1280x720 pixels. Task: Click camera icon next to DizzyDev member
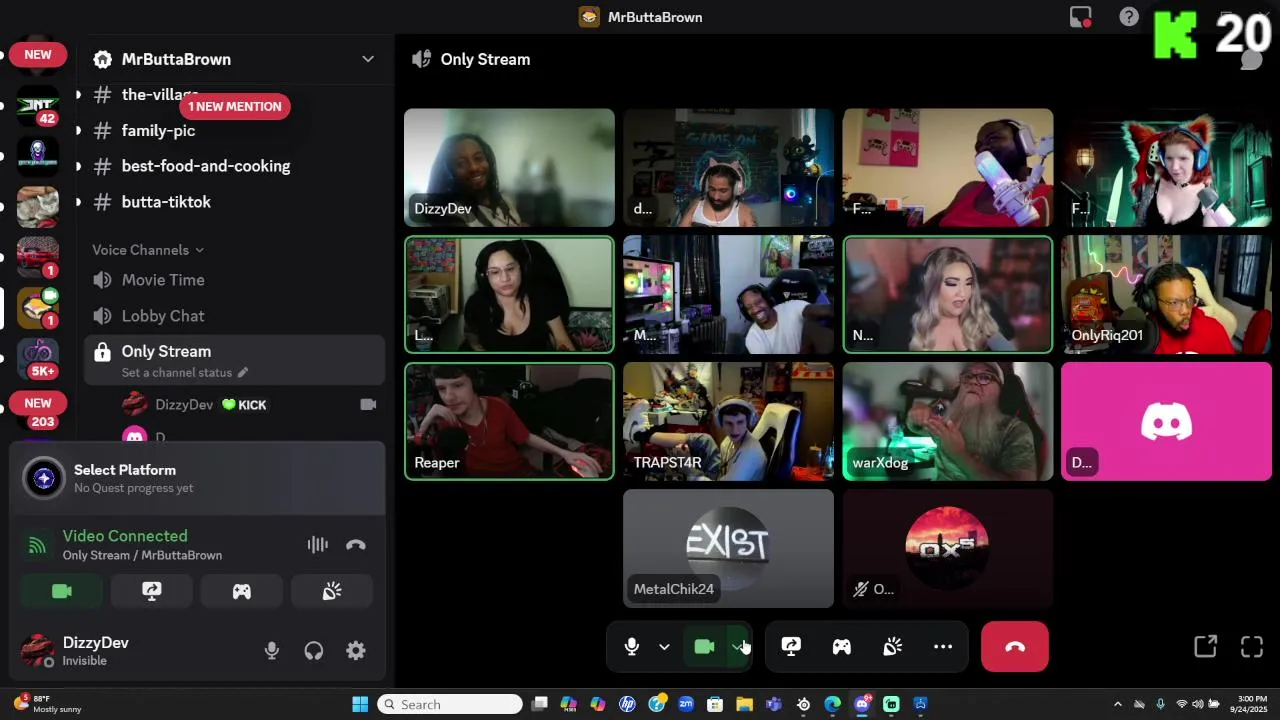click(368, 405)
